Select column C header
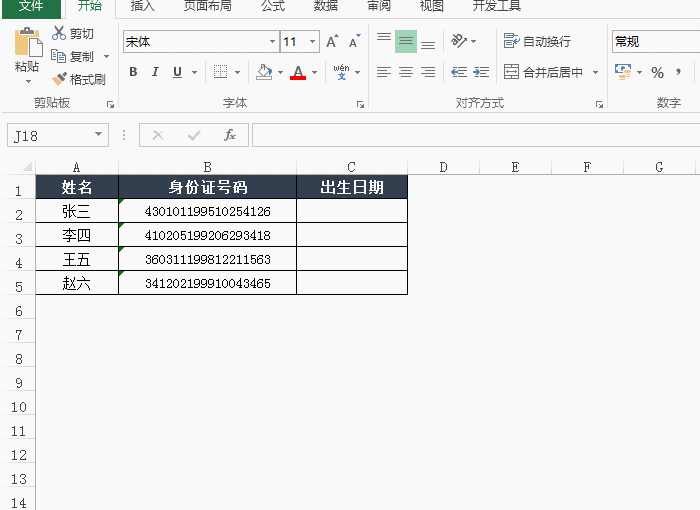The height and width of the screenshot is (510, 700). point(352,167)
